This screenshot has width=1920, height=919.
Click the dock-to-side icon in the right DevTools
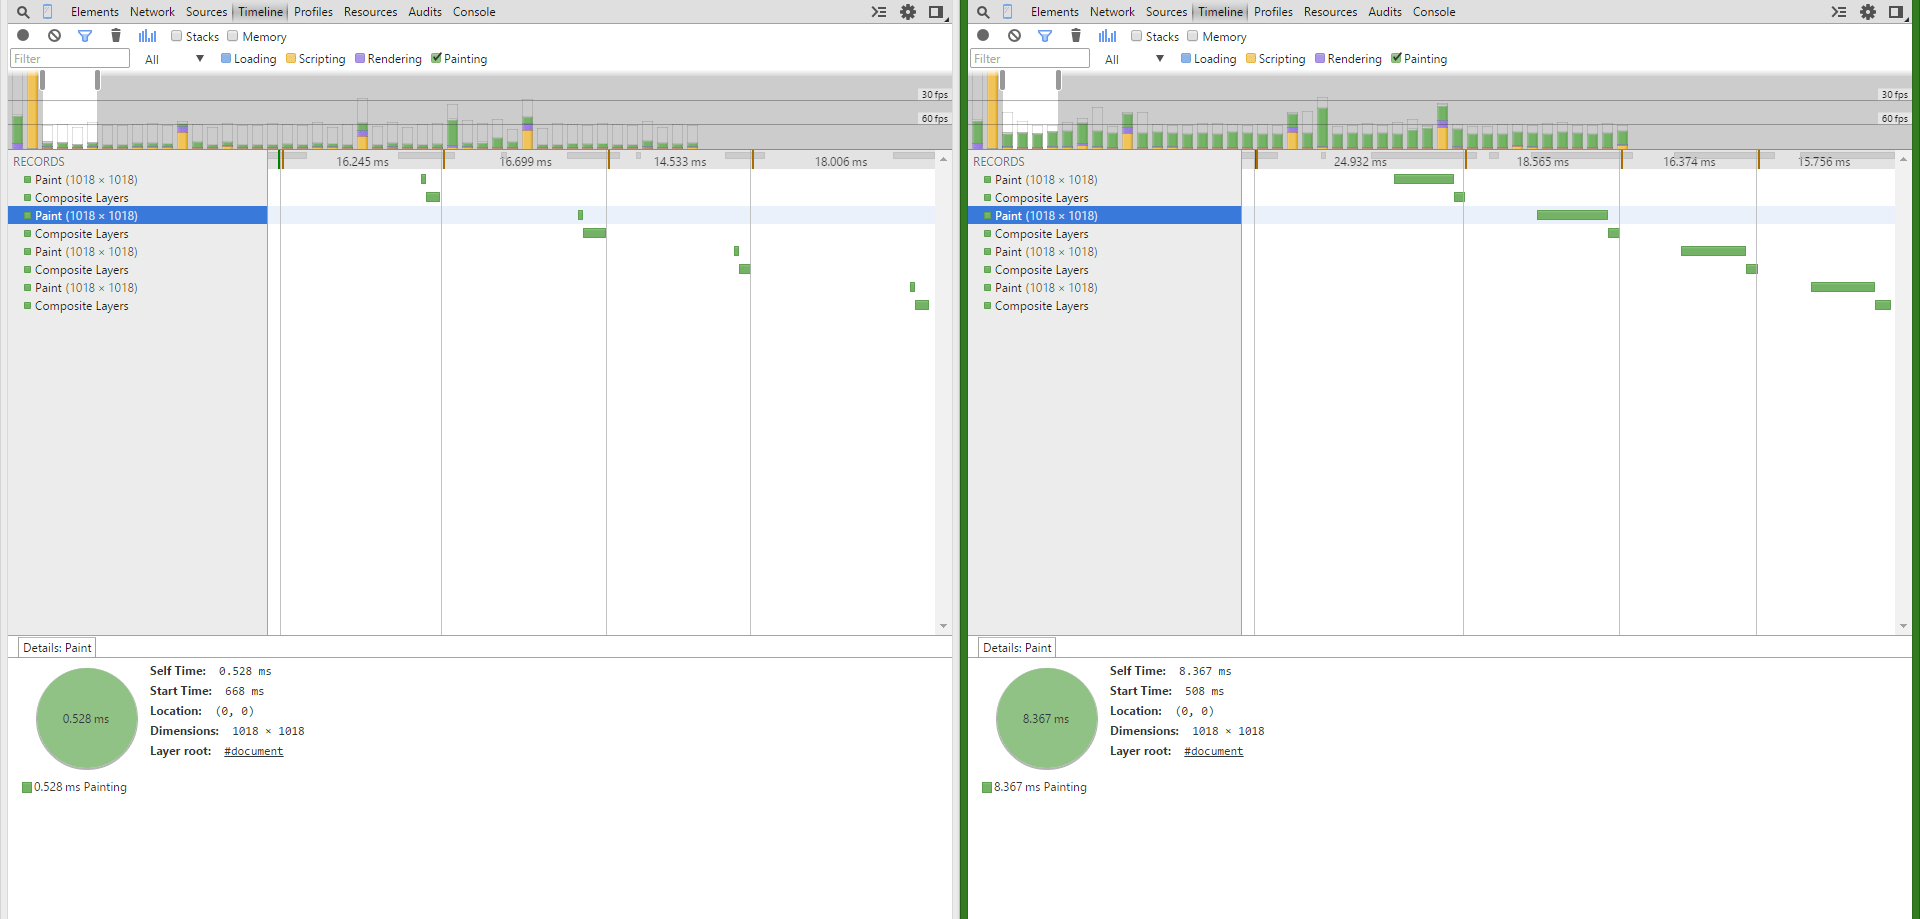(x=1896, y=11)
